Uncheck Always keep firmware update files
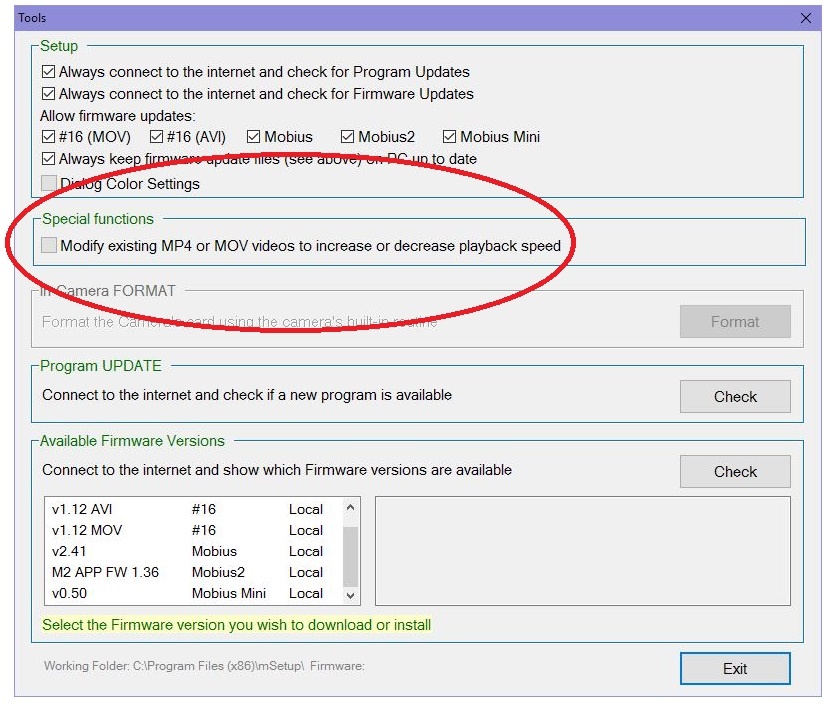This screenshot has height=707, width=823. [49, 159]
